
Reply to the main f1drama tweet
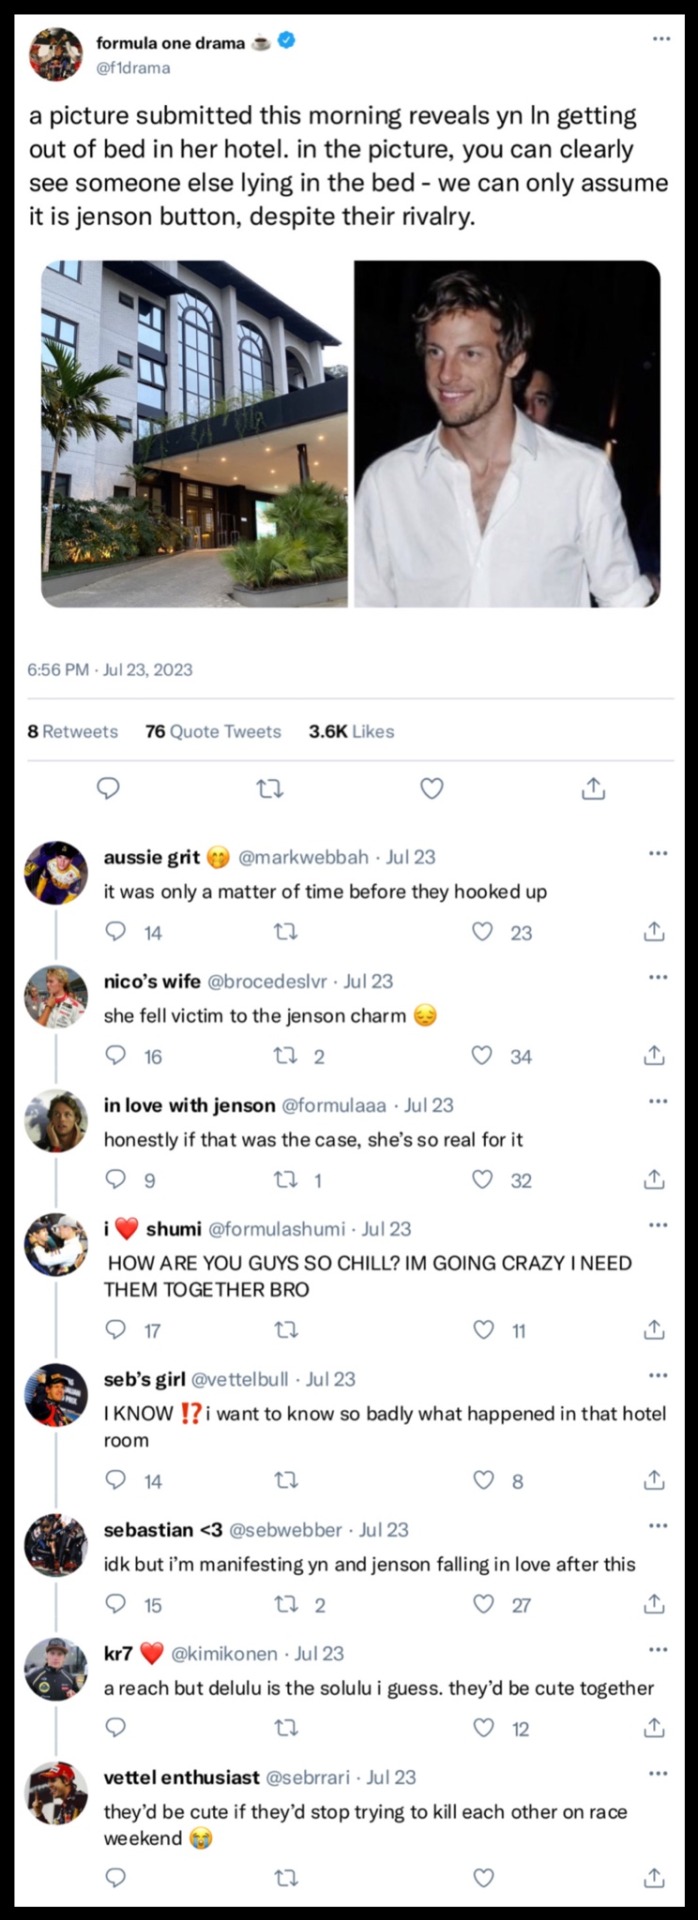tap(108, 789)
